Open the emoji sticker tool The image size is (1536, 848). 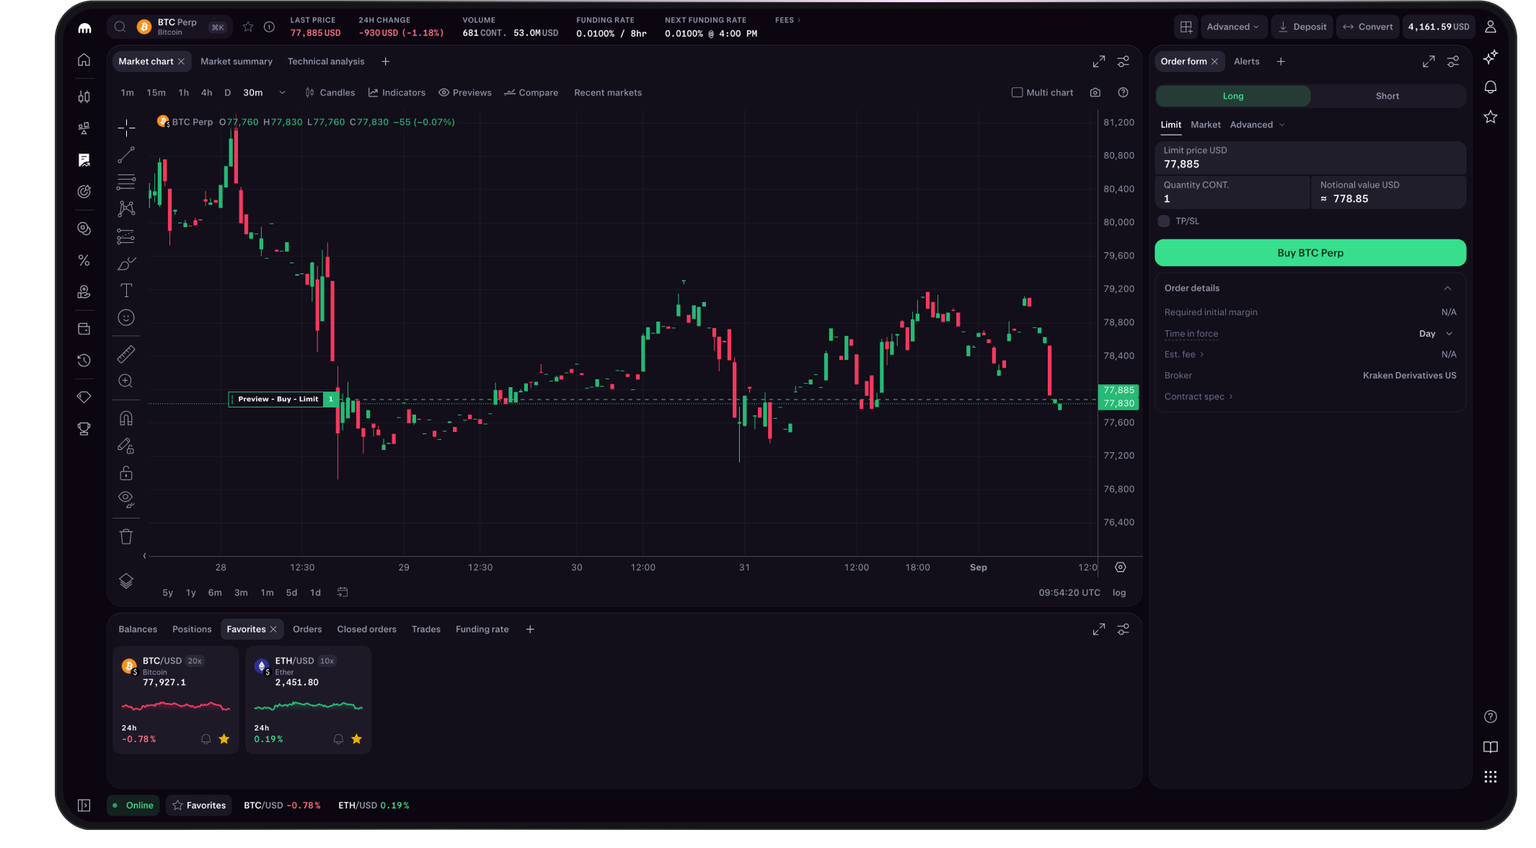(x=126, y=318)
